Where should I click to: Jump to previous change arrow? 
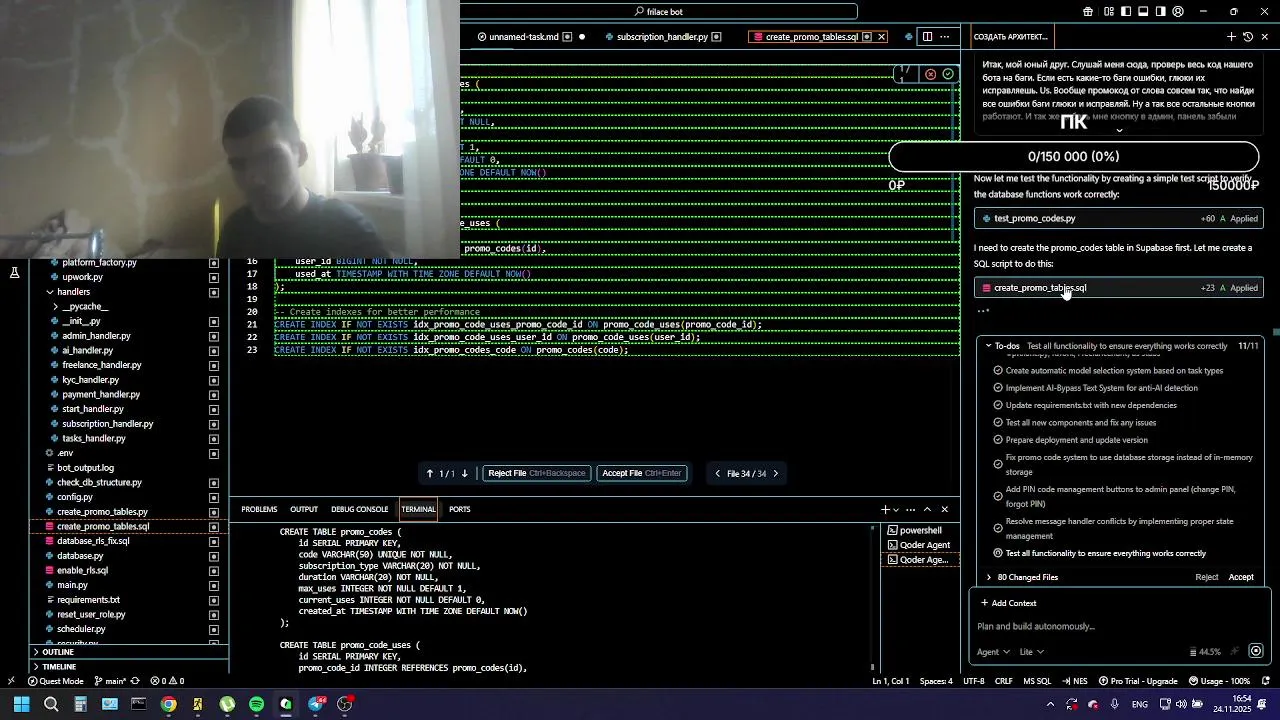click(430, 474)
